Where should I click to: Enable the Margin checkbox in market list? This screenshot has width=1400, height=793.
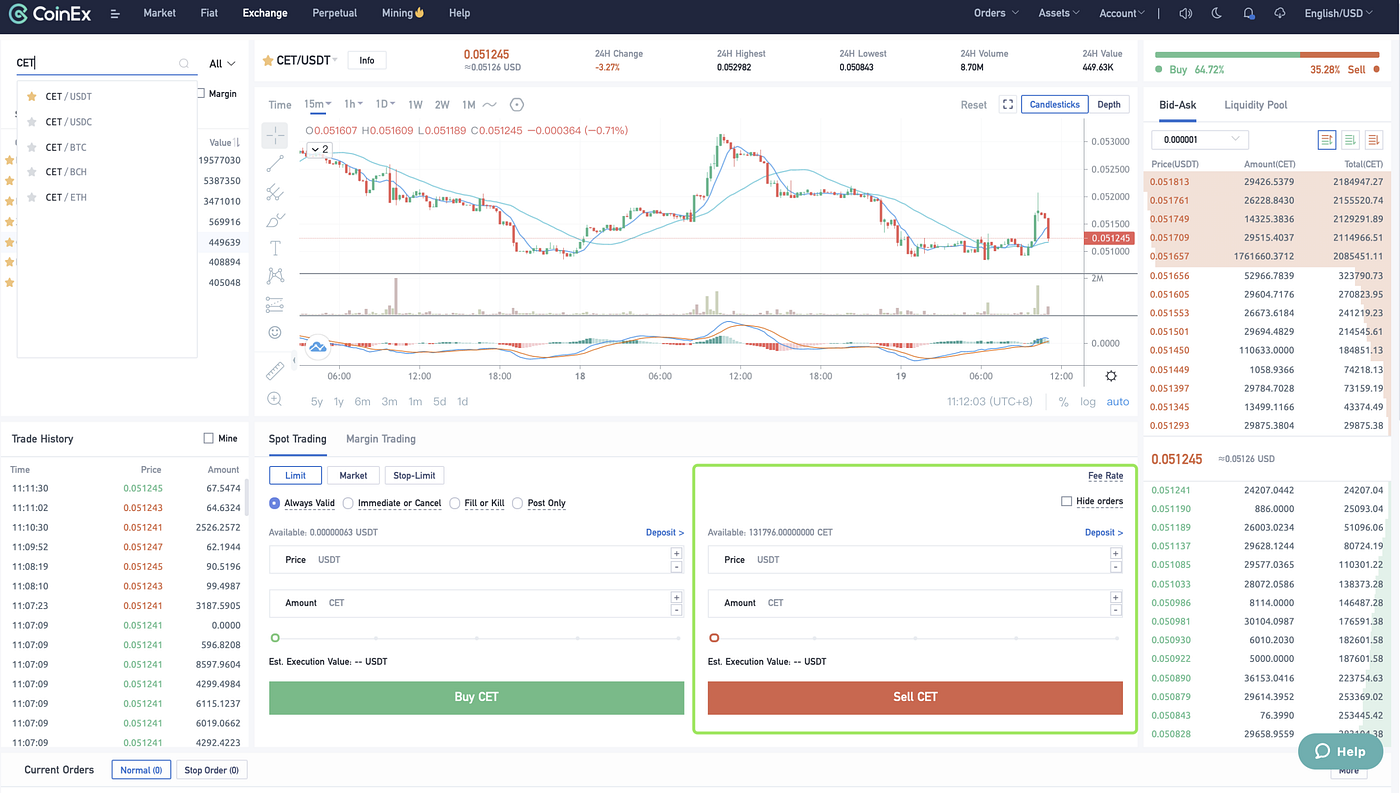(201, 93)
